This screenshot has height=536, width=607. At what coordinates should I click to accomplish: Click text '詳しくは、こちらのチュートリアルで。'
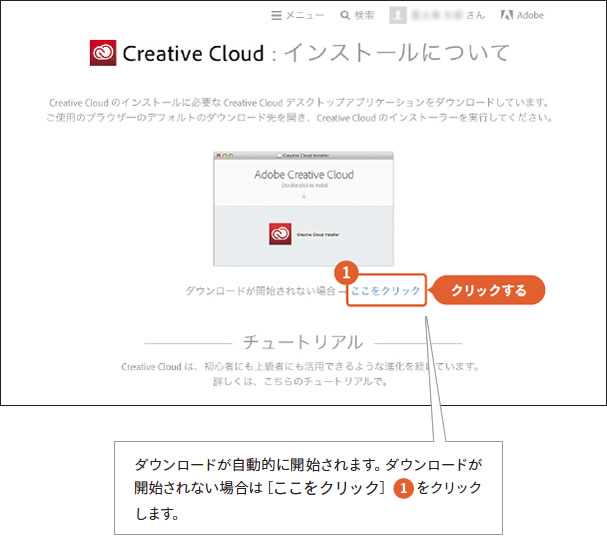click(x=300, y=382)
